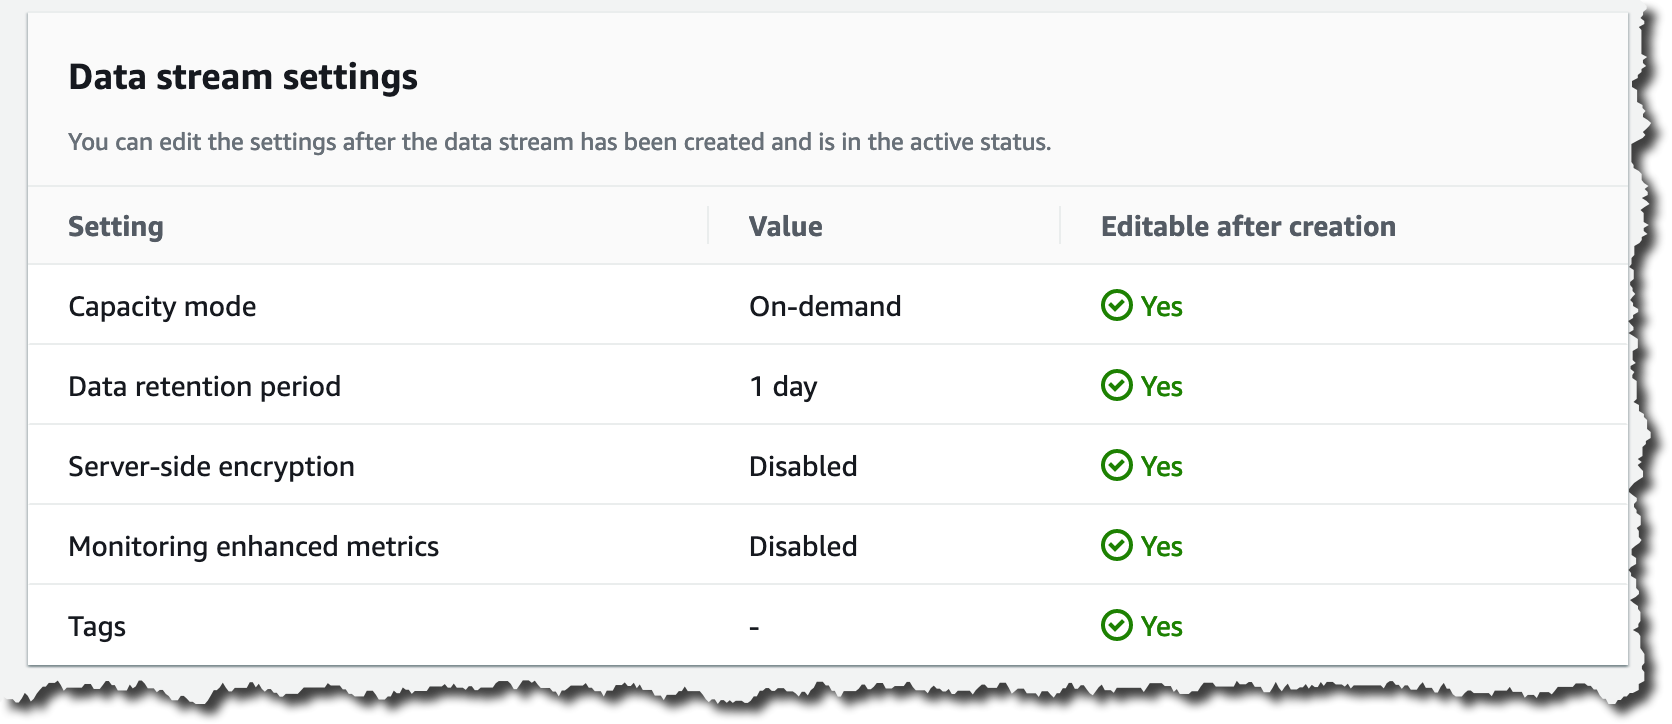The height and width of the screenshot is (724, 1672).
Task: Click the Disabled value for Server-side encryption
Action: pyautogui.click(x=803, y=467)
